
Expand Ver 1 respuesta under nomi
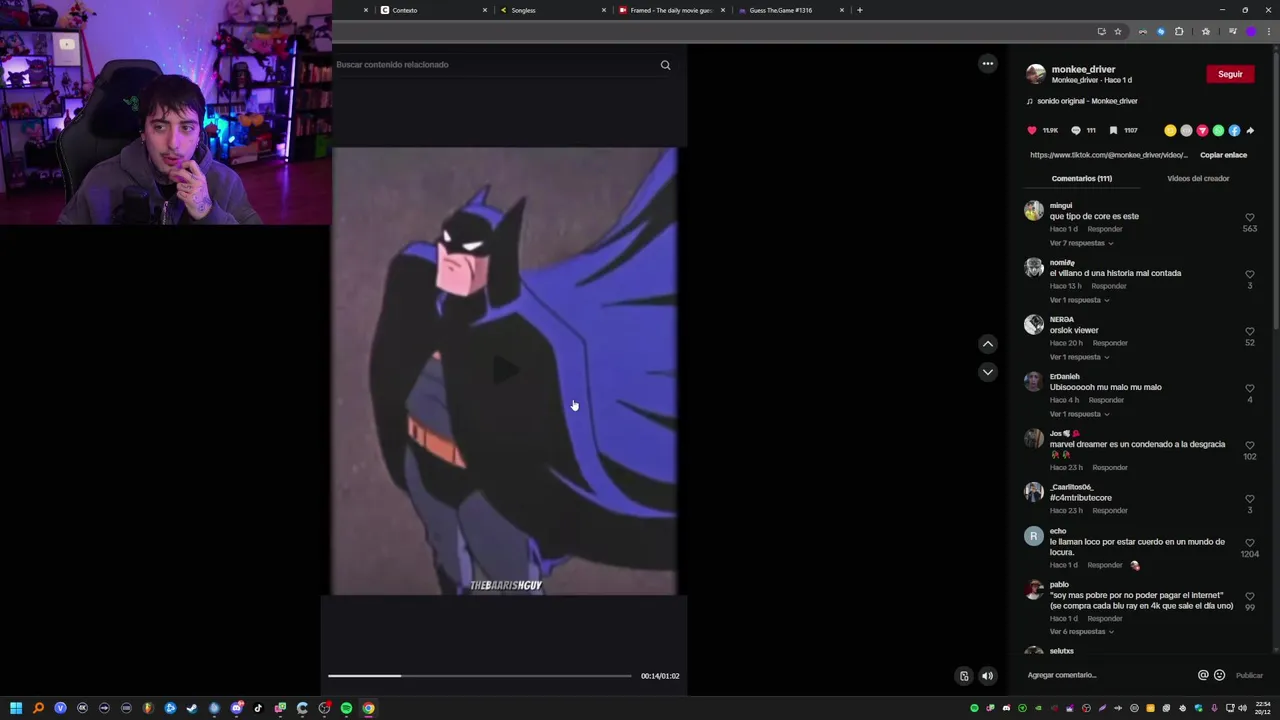tap(1079, 300)
